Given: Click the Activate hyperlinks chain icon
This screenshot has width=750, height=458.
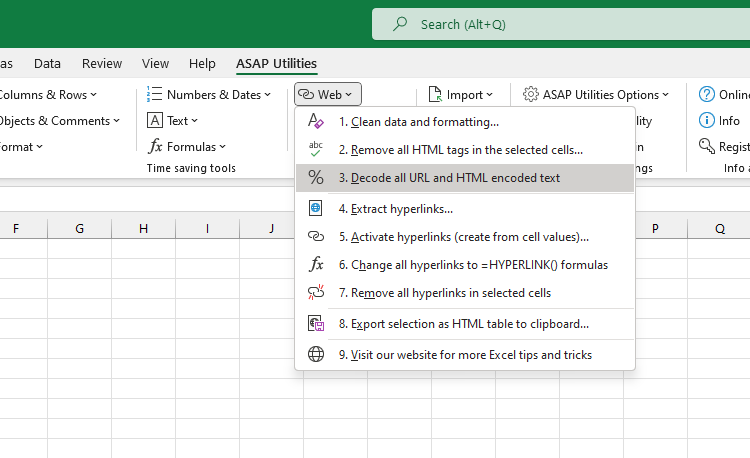Looking at the screenshot, I should (316, 237).
